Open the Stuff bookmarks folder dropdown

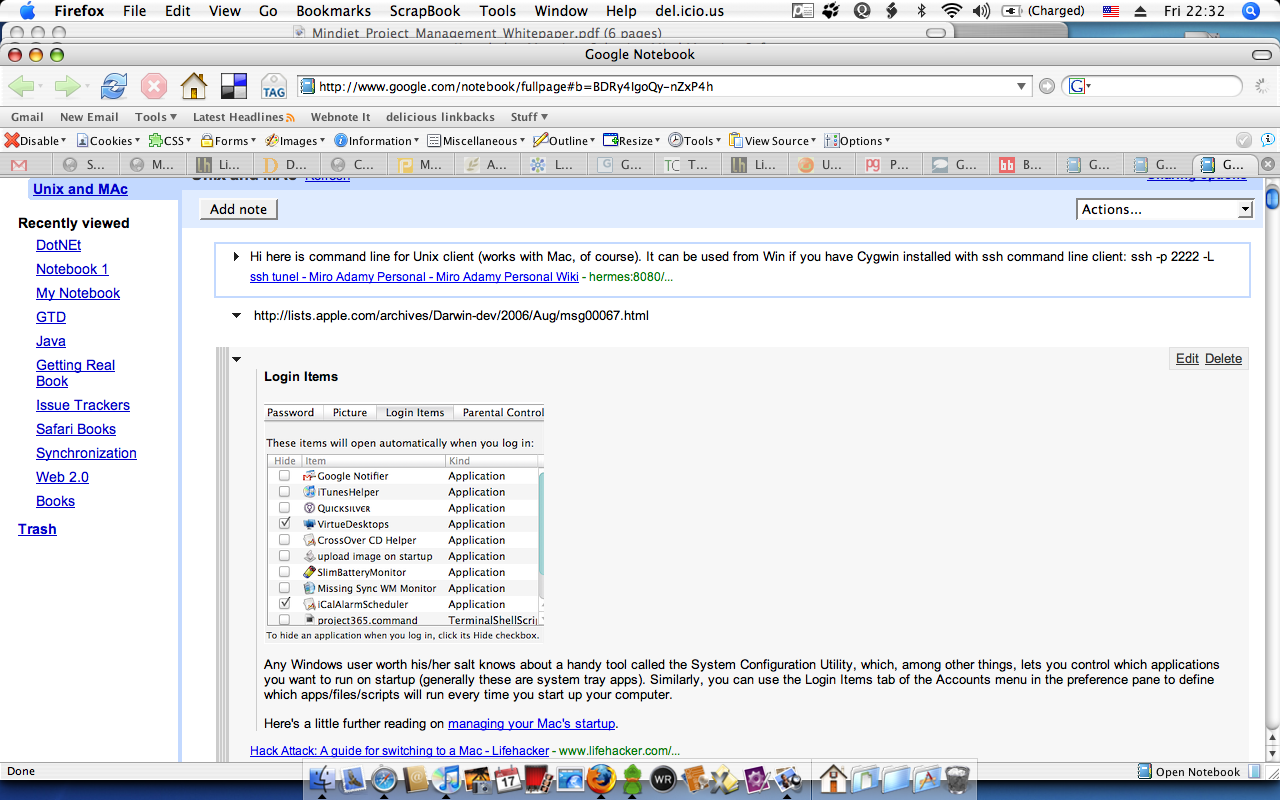(x=529, y=117)
